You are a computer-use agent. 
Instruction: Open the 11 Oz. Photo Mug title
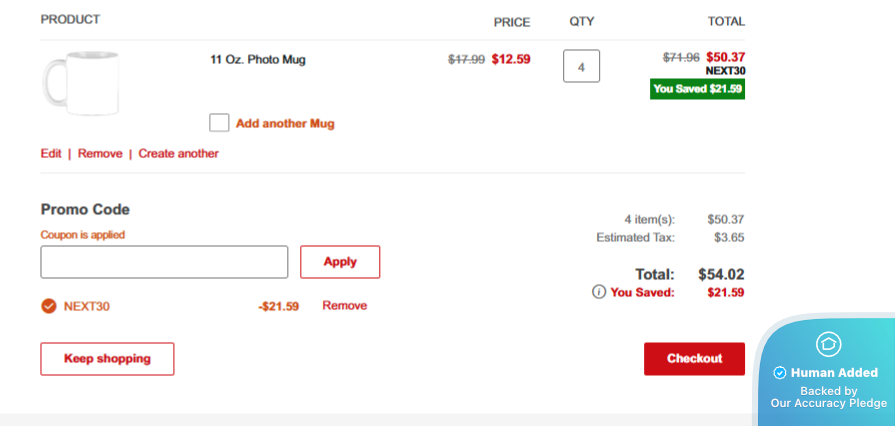coord(258,59)
